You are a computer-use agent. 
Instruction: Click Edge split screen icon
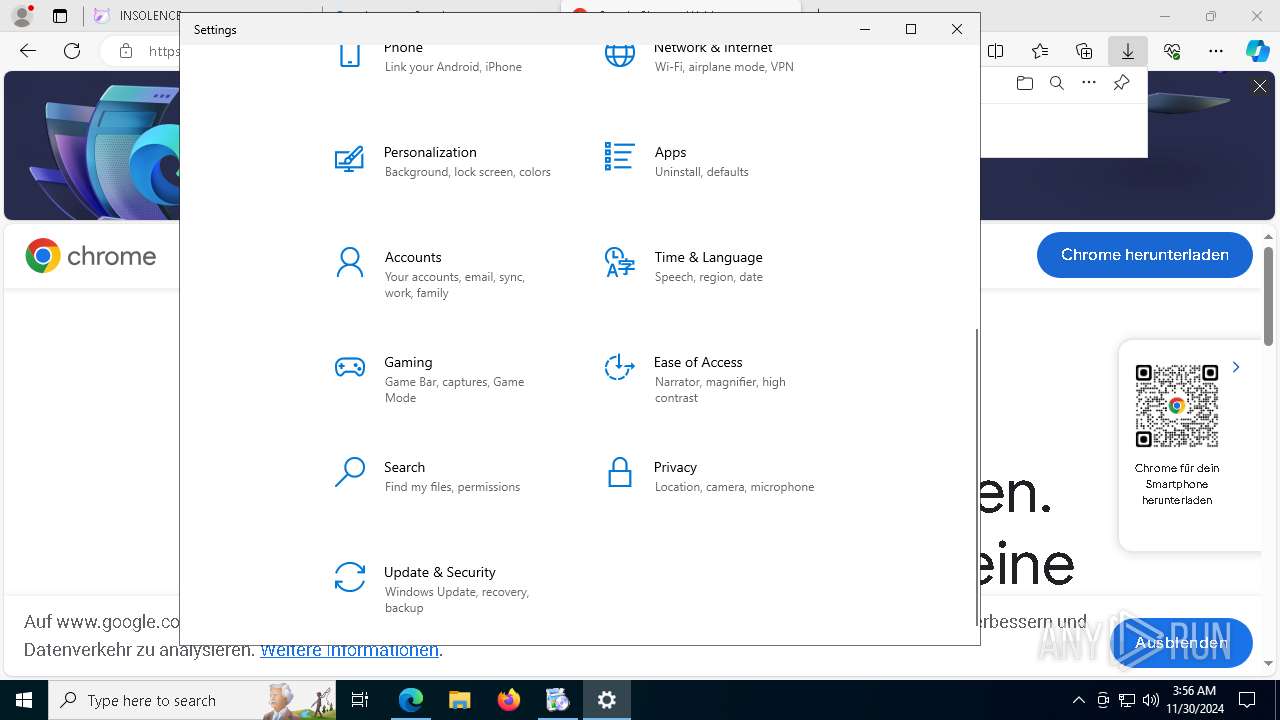pyautogui.click(x=996, y=51)
